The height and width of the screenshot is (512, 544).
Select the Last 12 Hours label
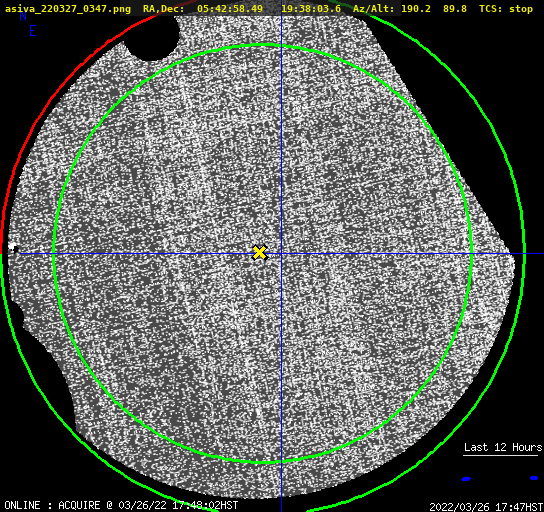(x=503, y=447)
